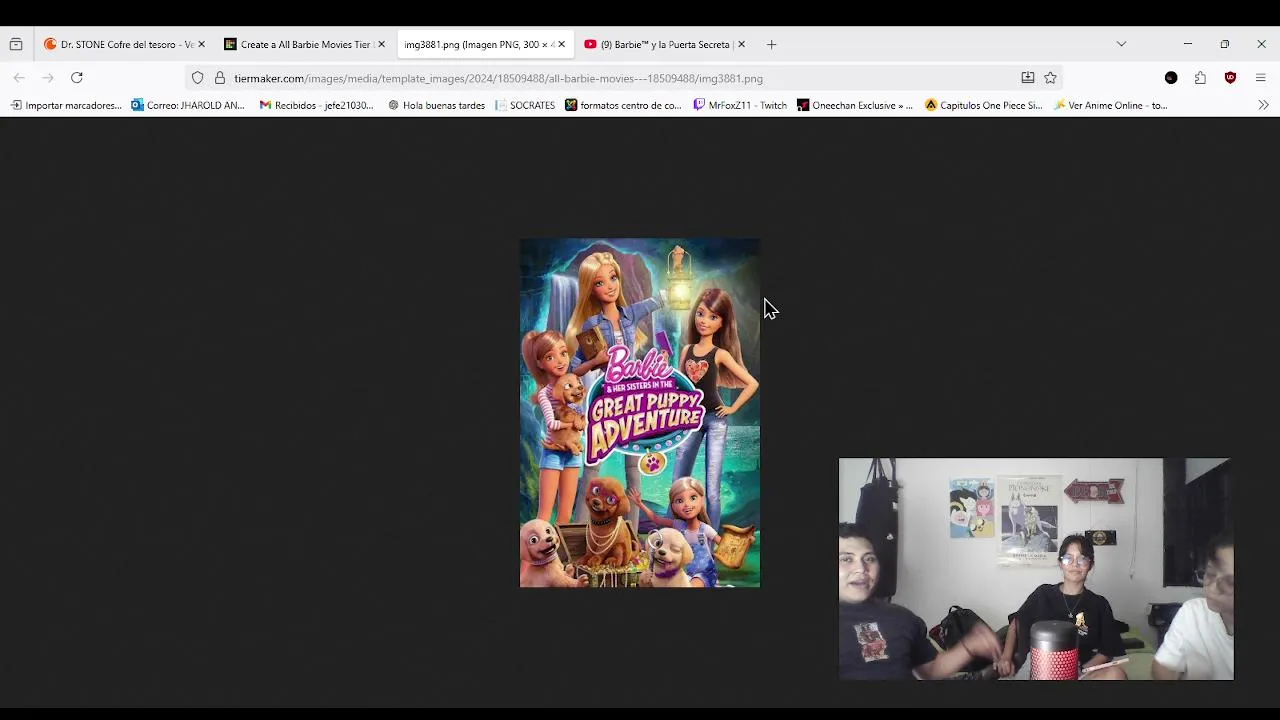Go forward to the next page
1280x720 pixels.
click(x=47, y=78)
